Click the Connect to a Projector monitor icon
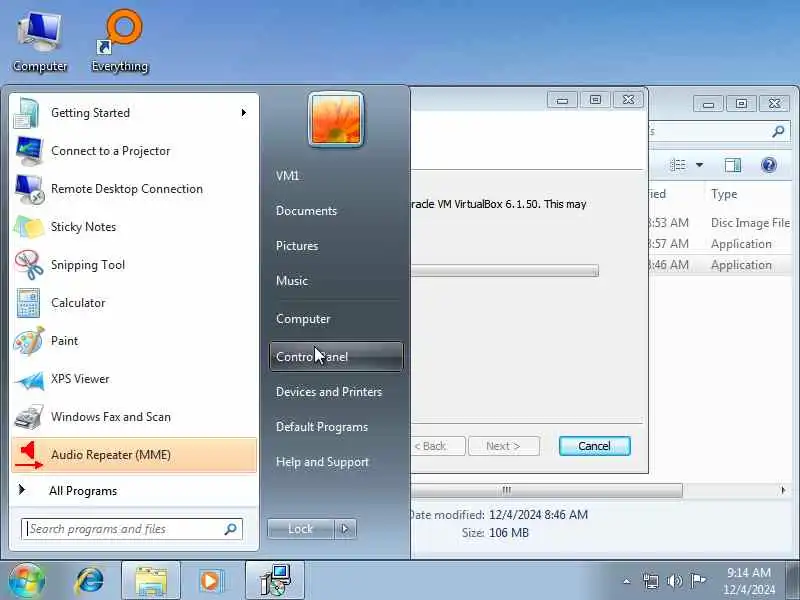 29,151
